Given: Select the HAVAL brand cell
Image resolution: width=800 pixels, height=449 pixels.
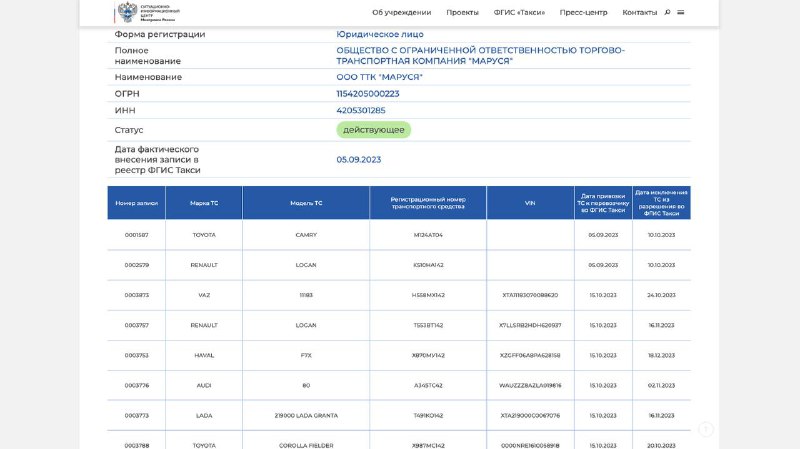Looking at the screenshot, I should coord(204,355).
